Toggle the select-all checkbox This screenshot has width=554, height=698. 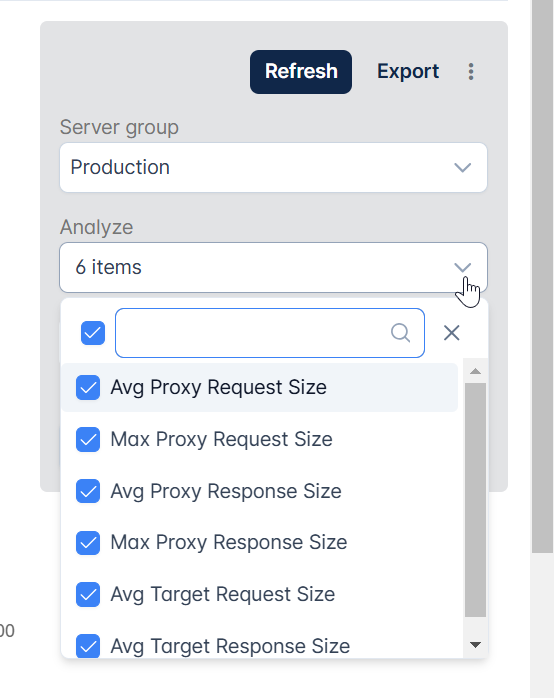(x=93, y=333)
